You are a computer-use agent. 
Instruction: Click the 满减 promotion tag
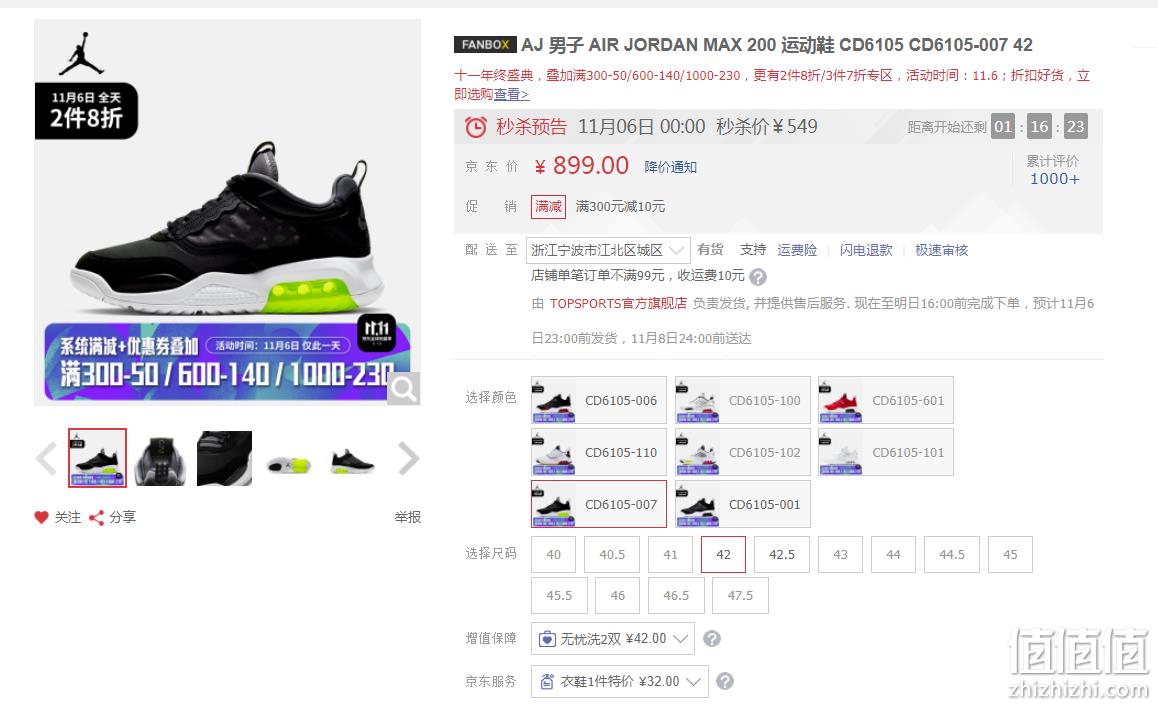click(x=548, y=206)
